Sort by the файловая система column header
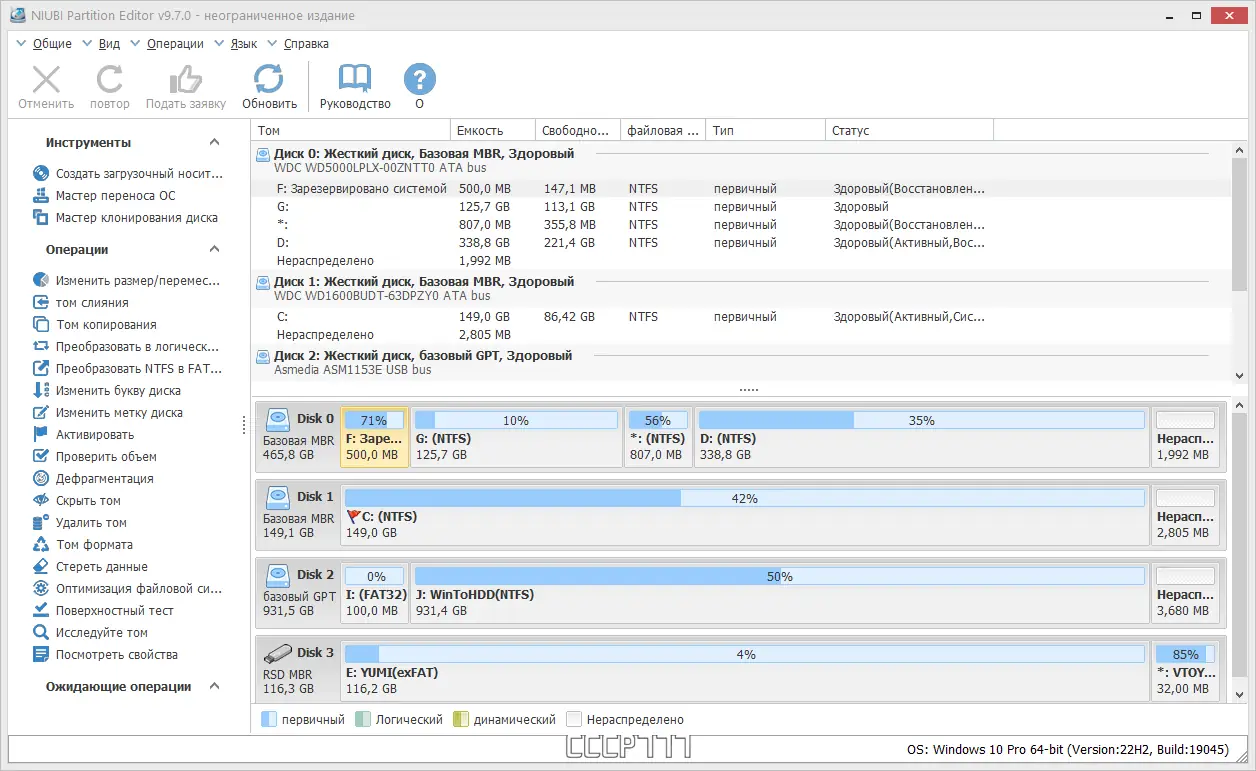 [663, 130]
